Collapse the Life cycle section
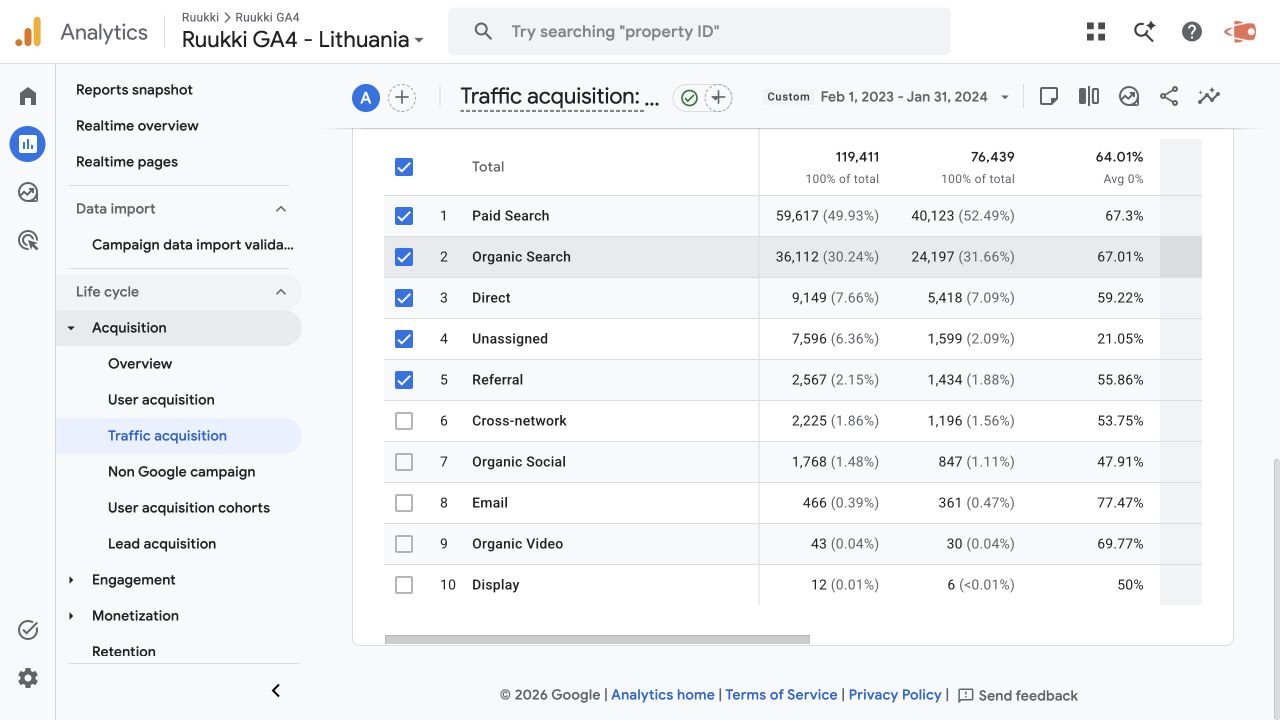 pyautogui.click(x=281, y=292)
